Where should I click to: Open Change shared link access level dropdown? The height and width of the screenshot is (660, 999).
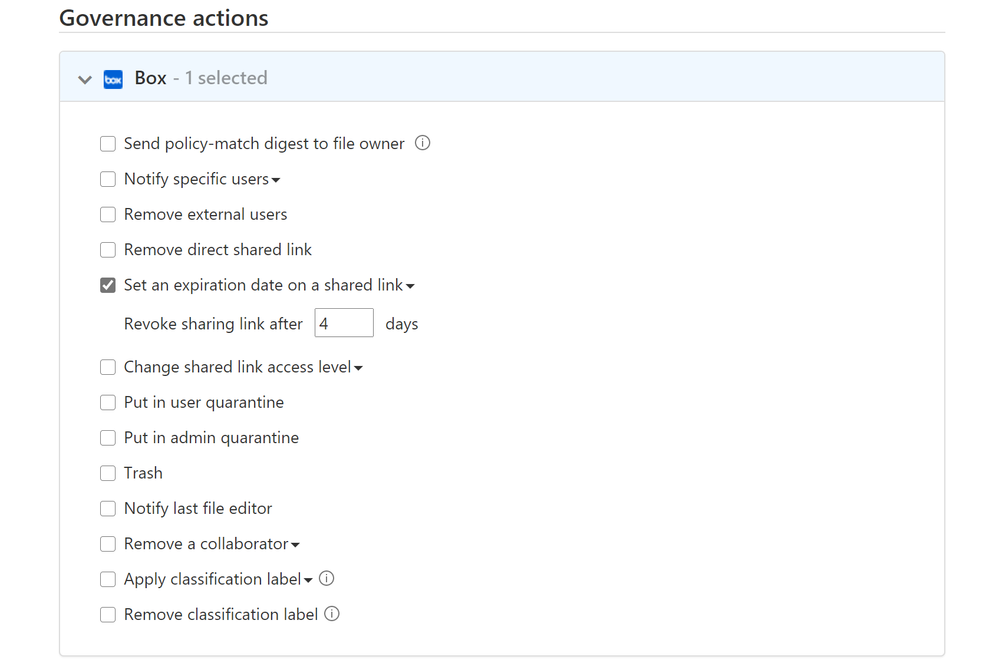(x=358, y=368)
